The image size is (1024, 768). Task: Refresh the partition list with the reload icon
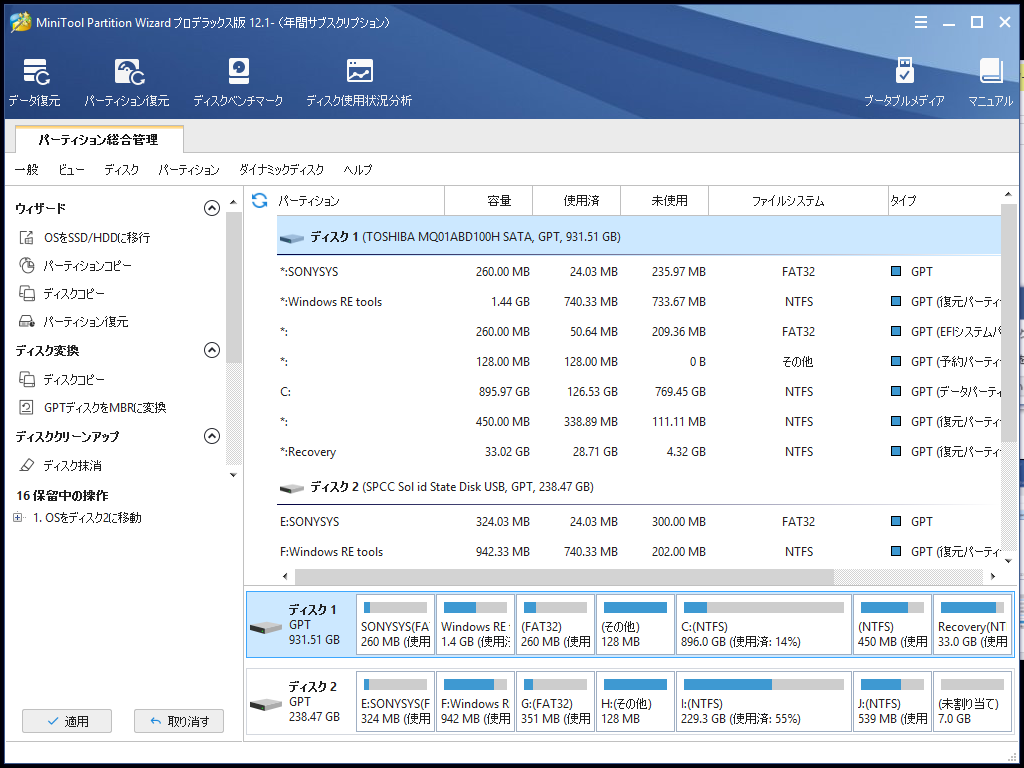coord(259,200)
